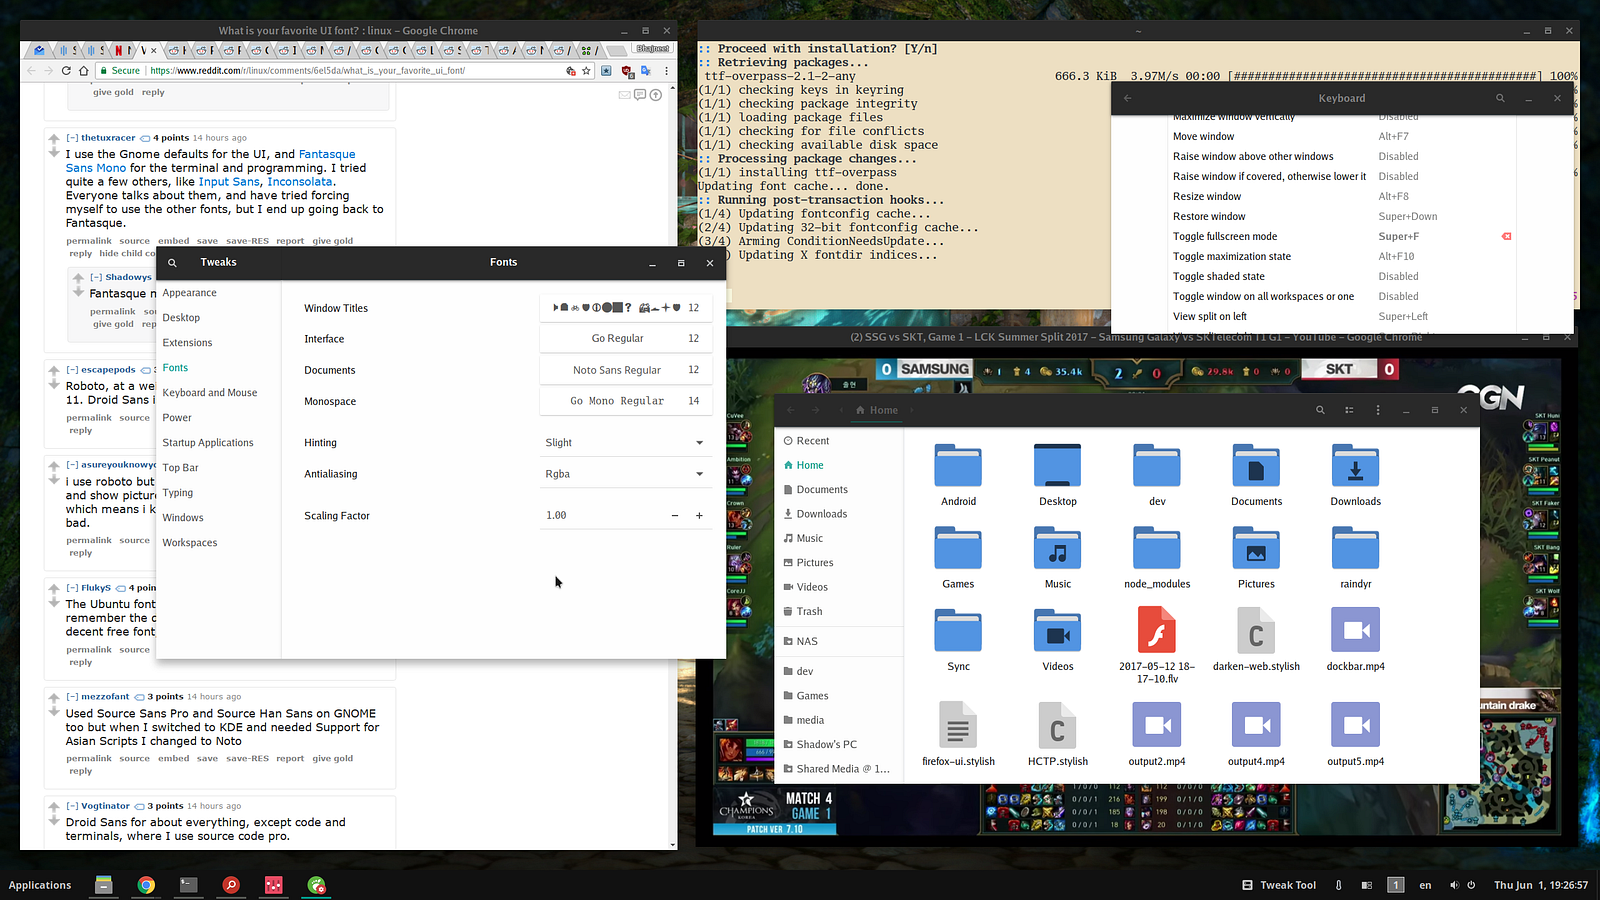
Task: Change the Window Titles font setting
Action: (626, 308)
